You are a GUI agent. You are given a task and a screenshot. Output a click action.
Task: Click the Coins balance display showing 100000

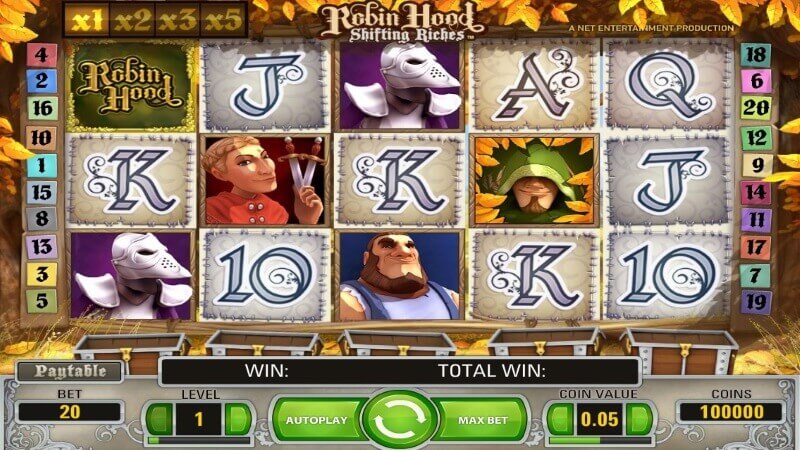click(731, 412)
